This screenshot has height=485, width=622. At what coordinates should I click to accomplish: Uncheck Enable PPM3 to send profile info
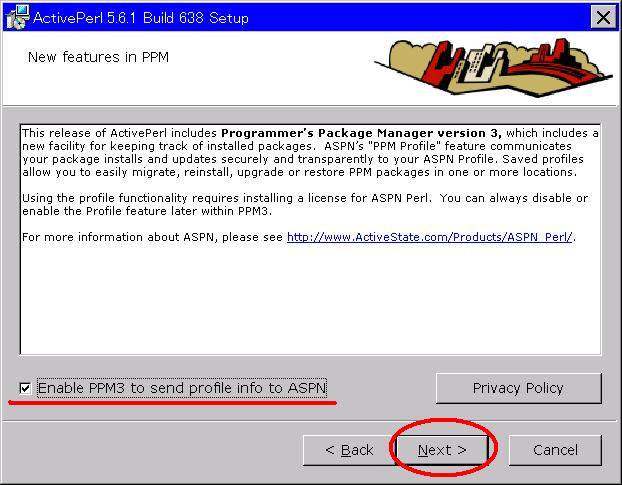25,388
